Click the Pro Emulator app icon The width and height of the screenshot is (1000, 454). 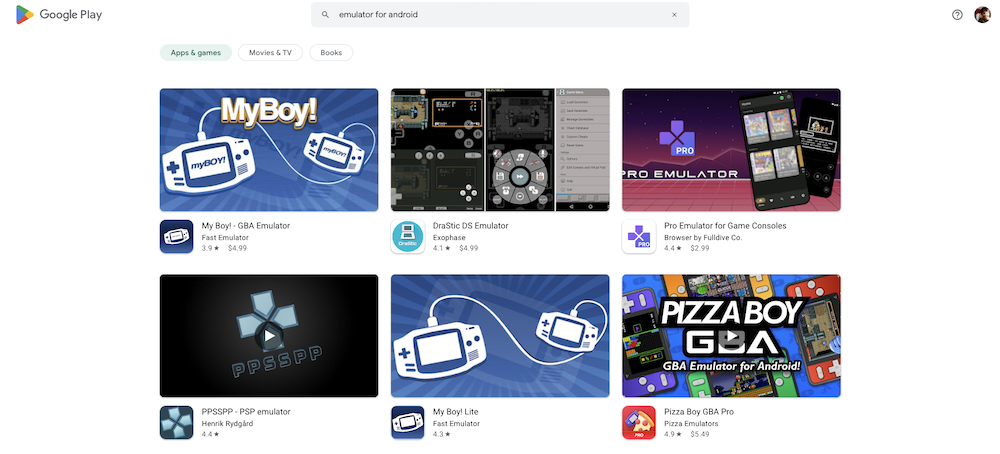639,237
